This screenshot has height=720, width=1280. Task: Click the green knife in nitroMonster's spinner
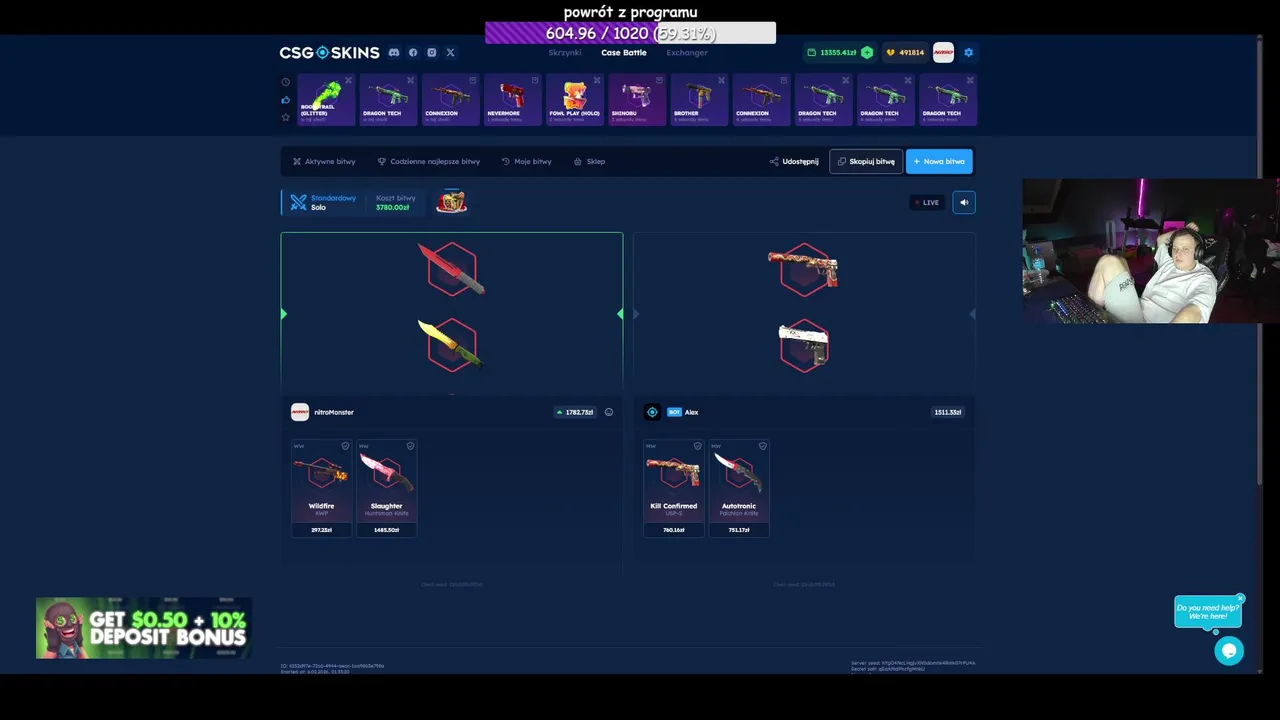point(449,345)
